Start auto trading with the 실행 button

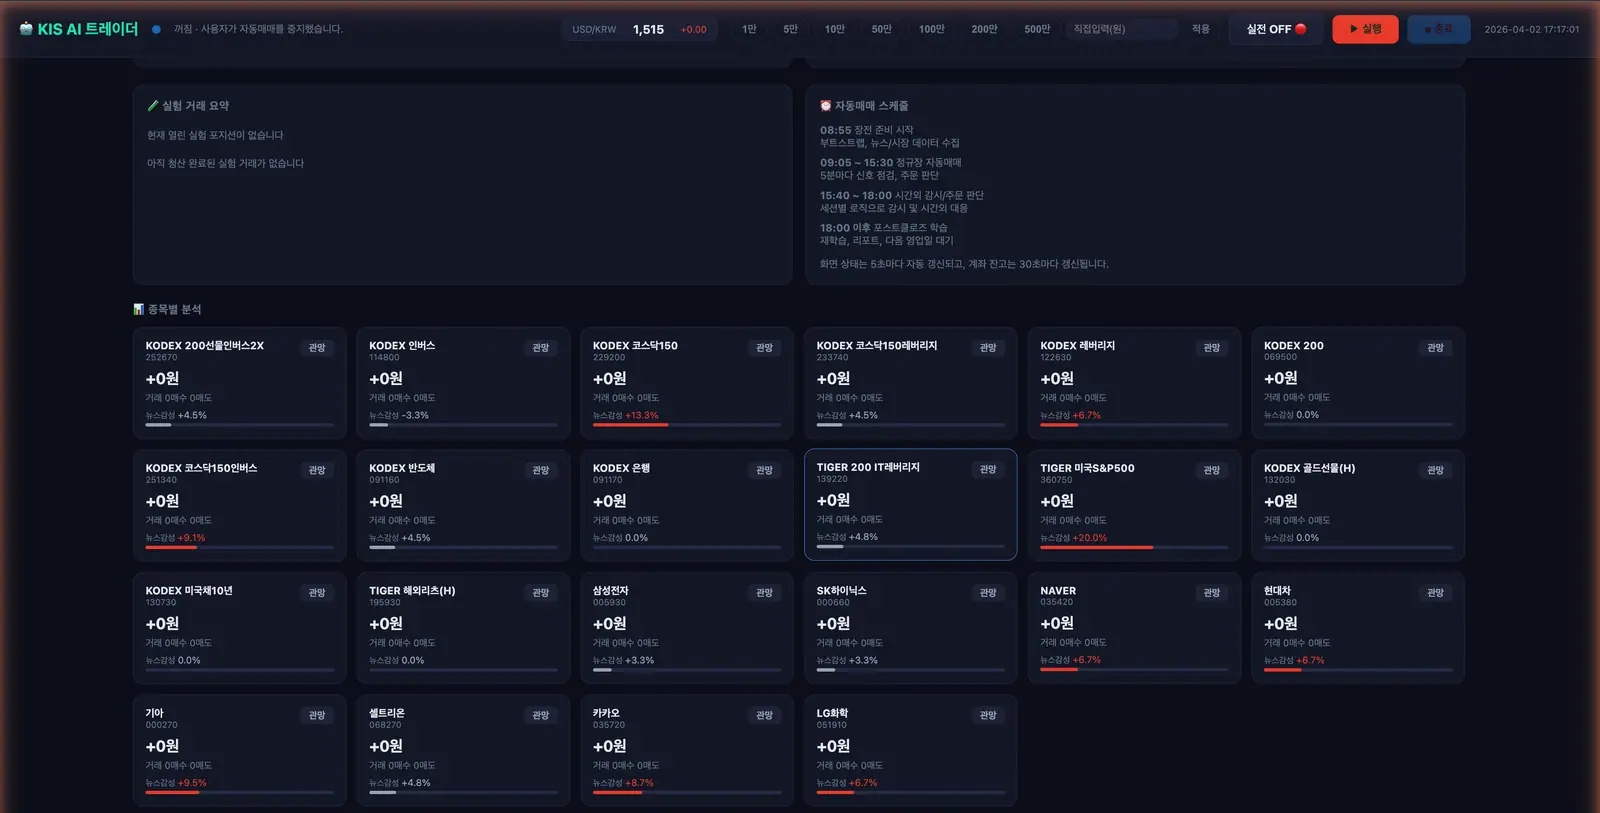1365,29
